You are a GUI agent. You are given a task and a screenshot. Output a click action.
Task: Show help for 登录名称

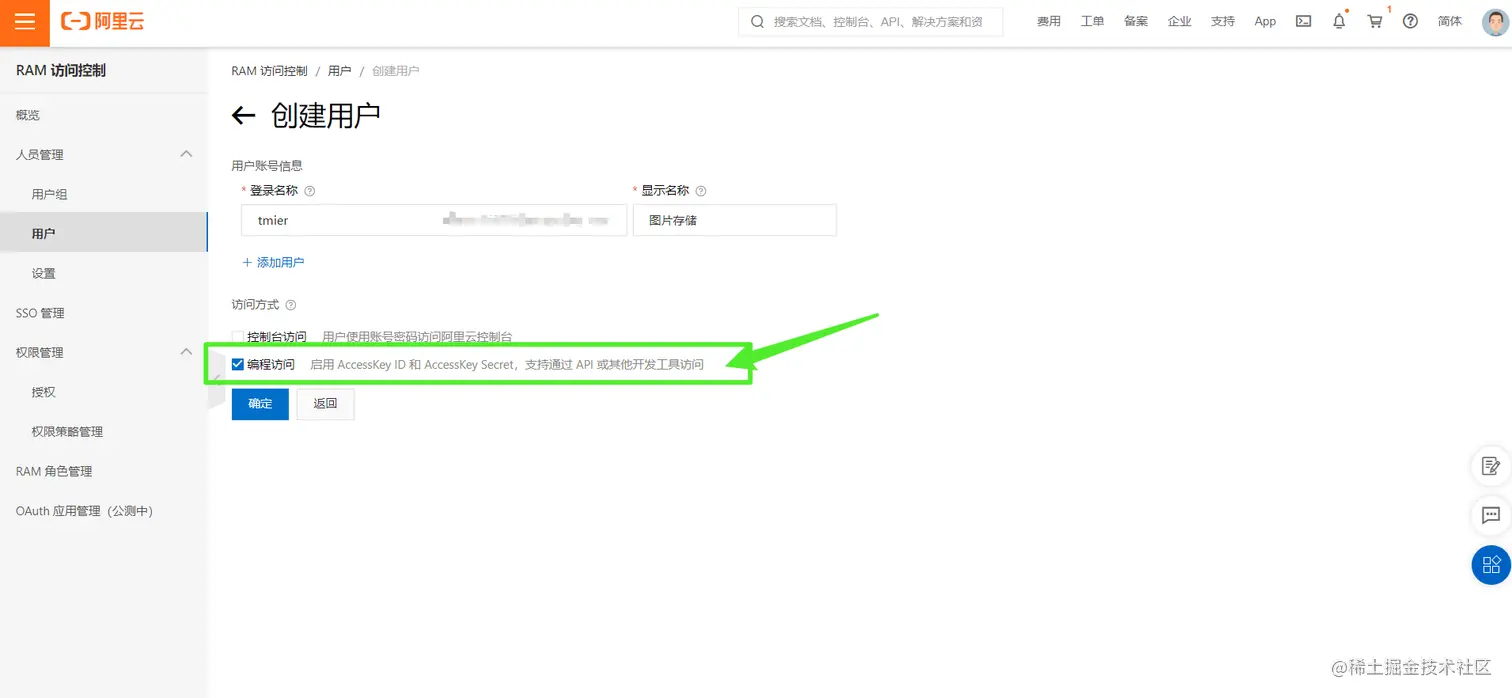[310, 191]
